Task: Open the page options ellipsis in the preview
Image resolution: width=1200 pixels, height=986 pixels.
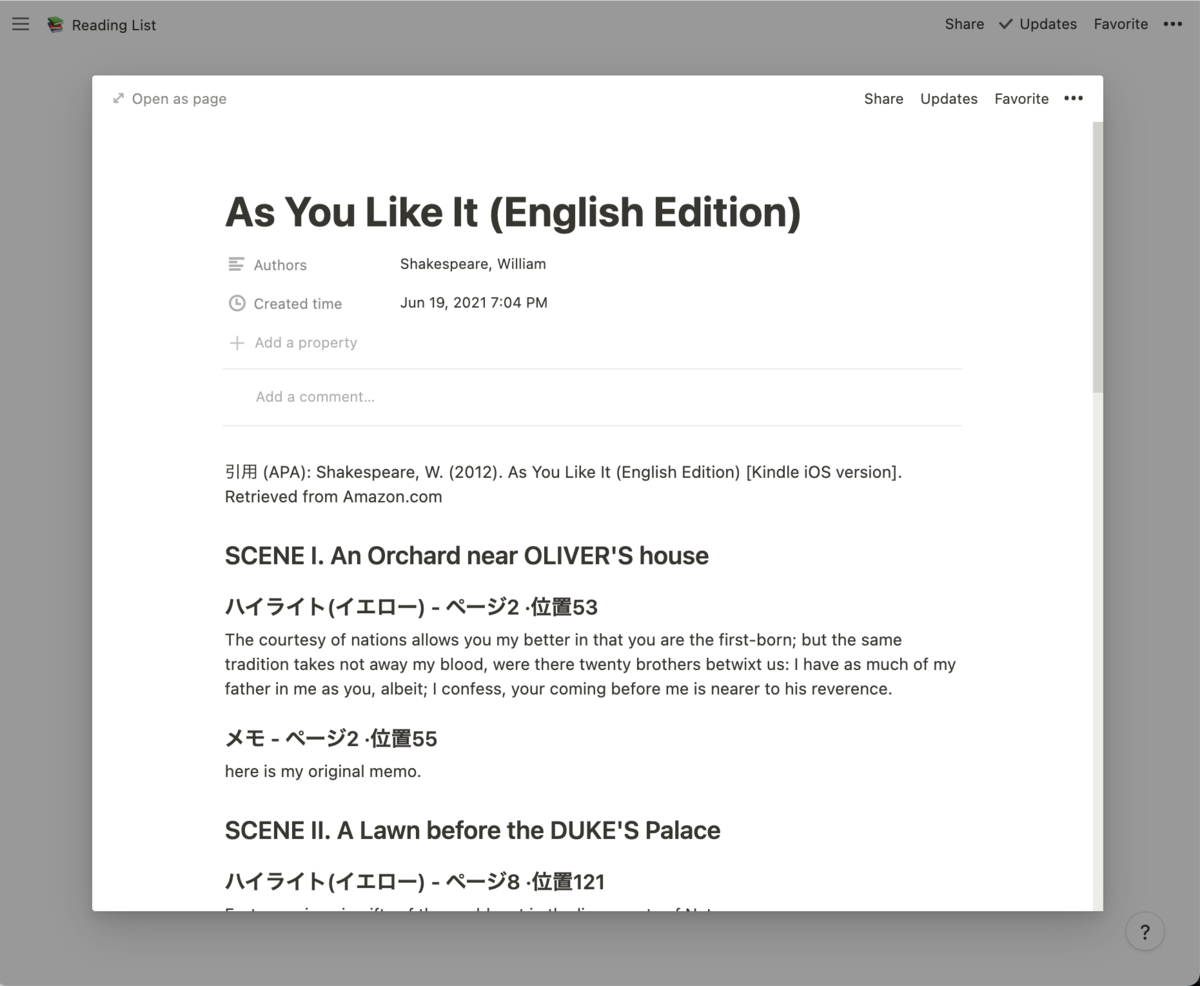Action: (1074, 98)
